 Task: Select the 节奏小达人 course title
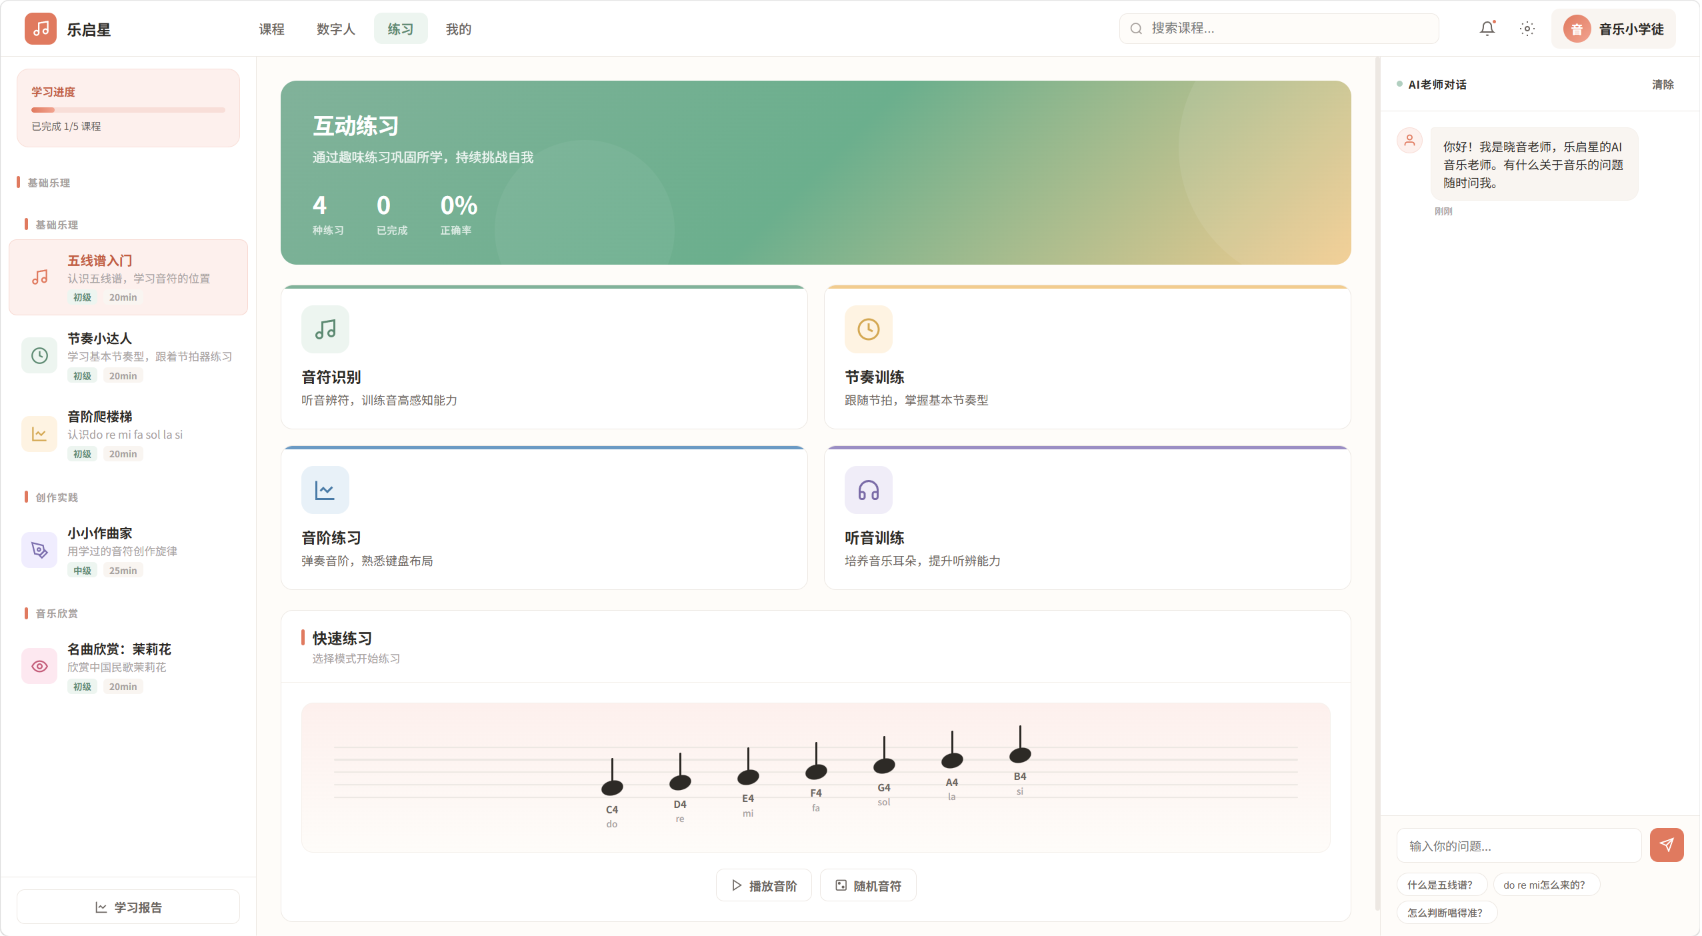(100, 338)
